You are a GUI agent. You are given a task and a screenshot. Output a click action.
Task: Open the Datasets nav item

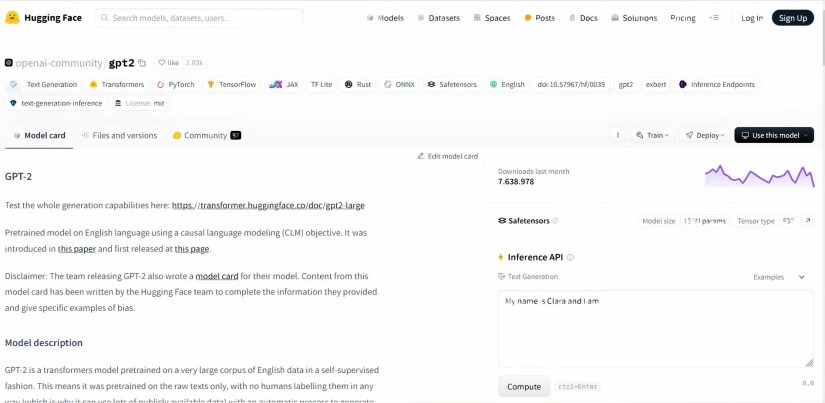click(438, 18)
